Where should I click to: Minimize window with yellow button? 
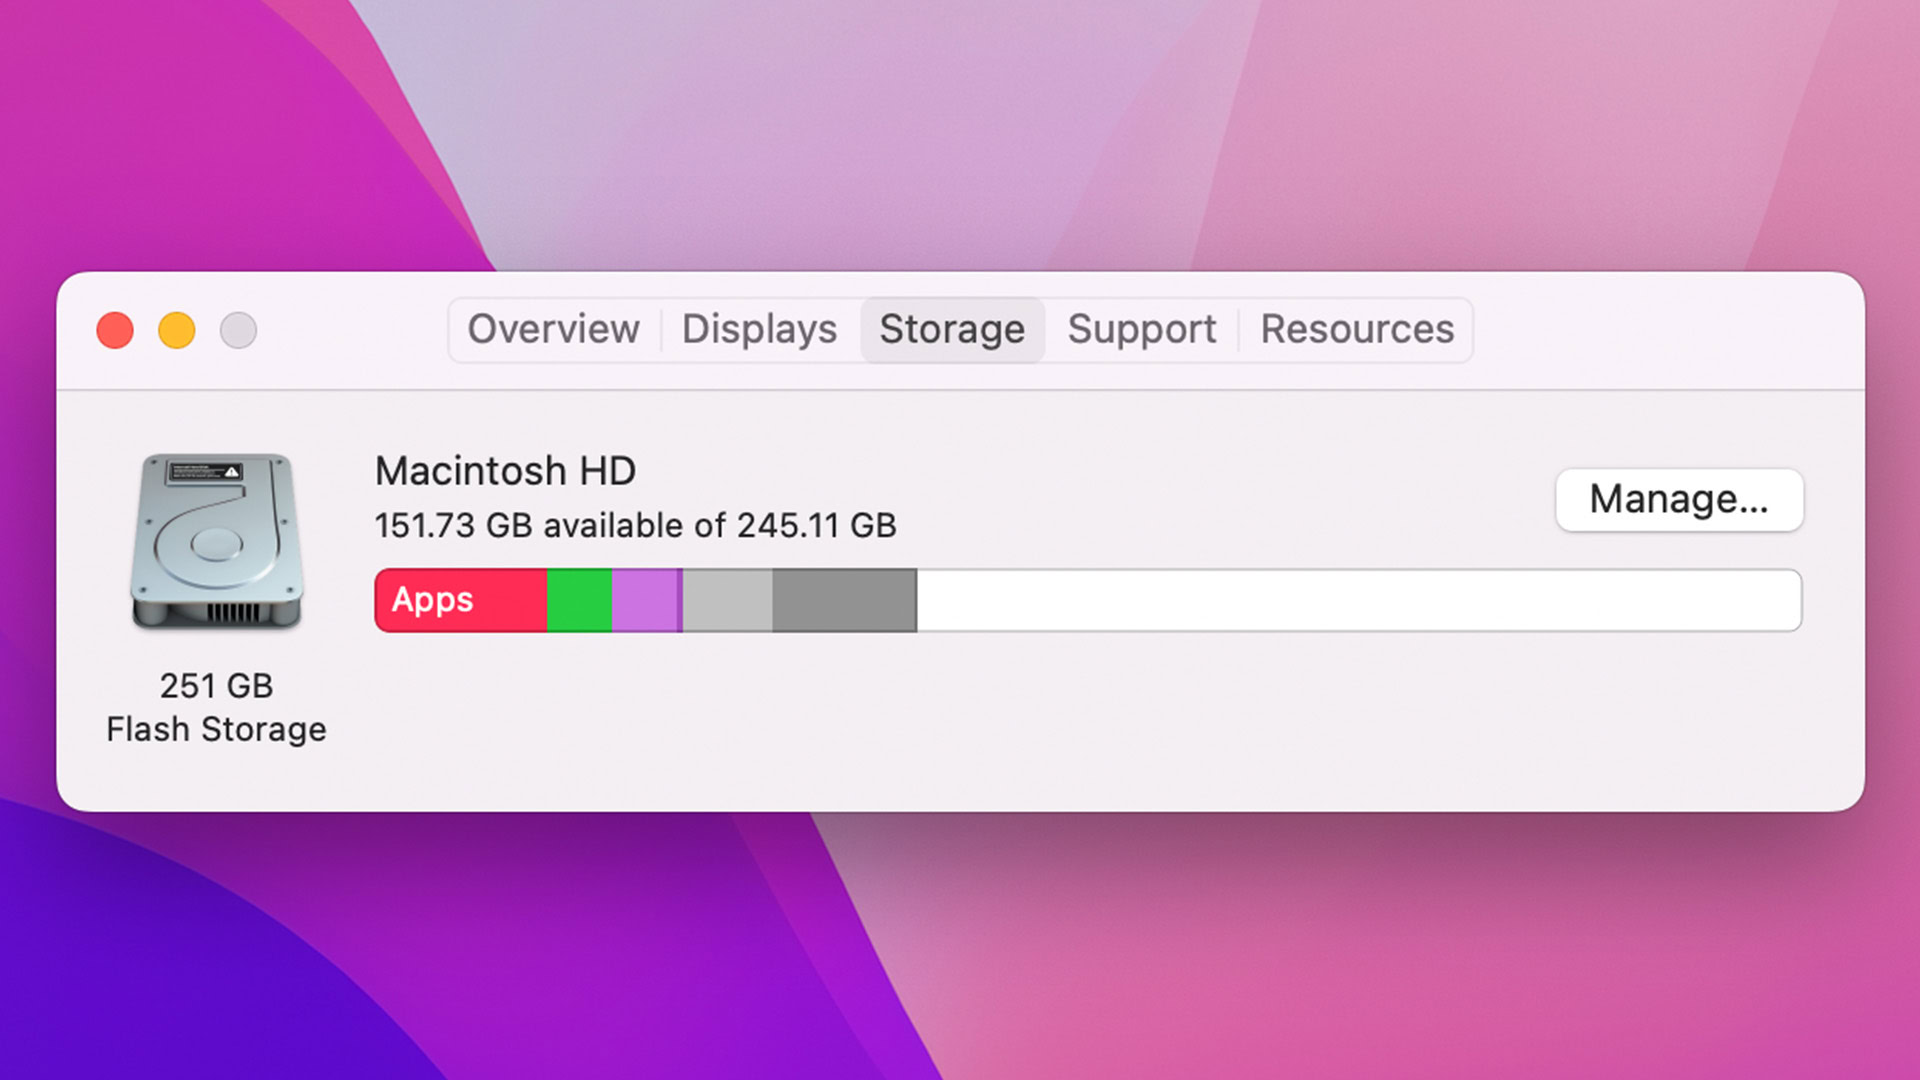point(177,330)
